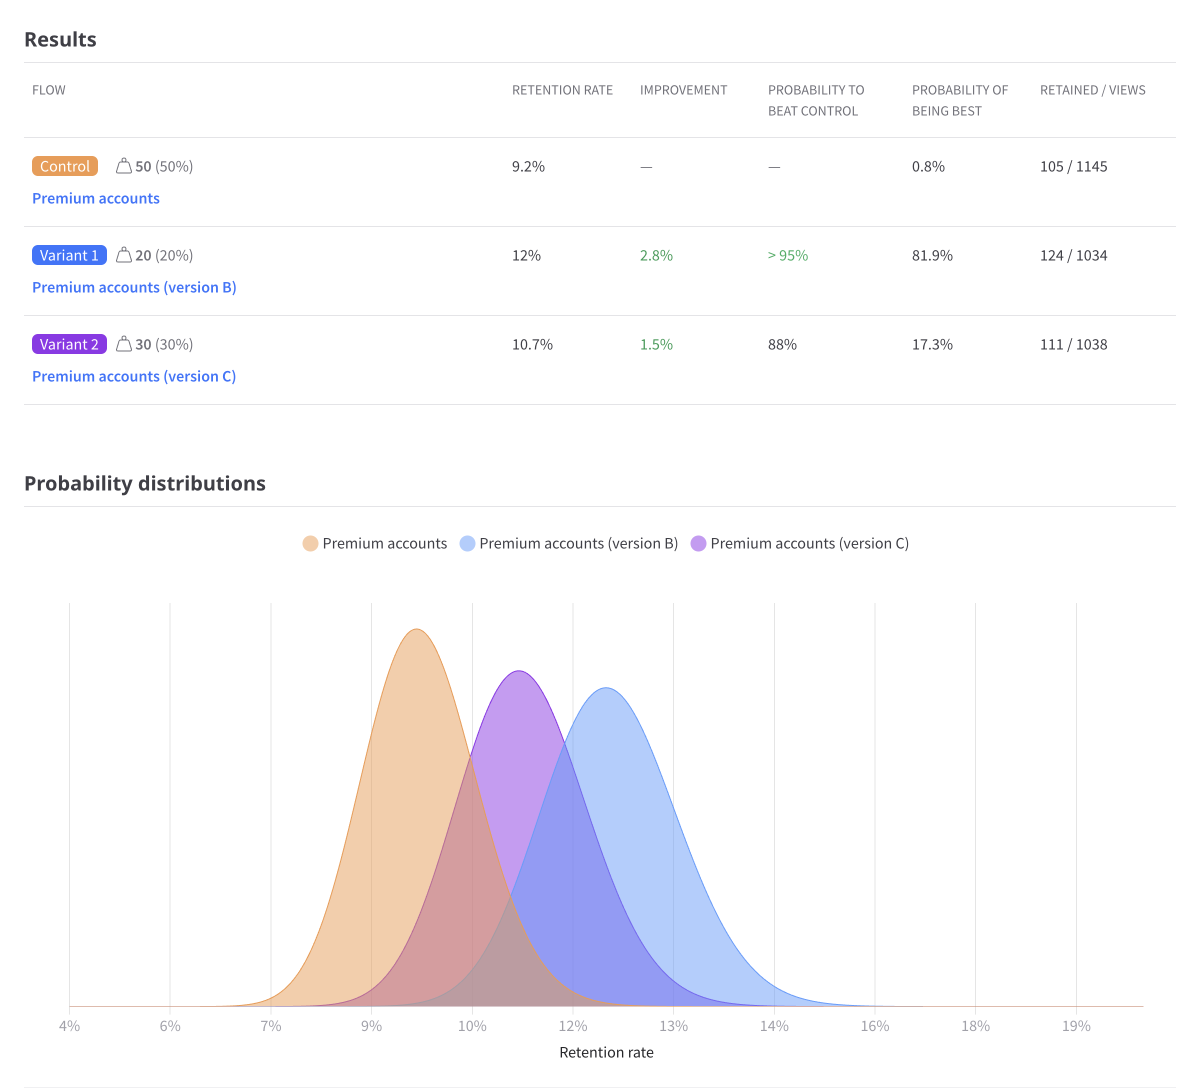Select the Probability distributions section heading
This screenshot has width=1200, height=1088.
point(145,483)
